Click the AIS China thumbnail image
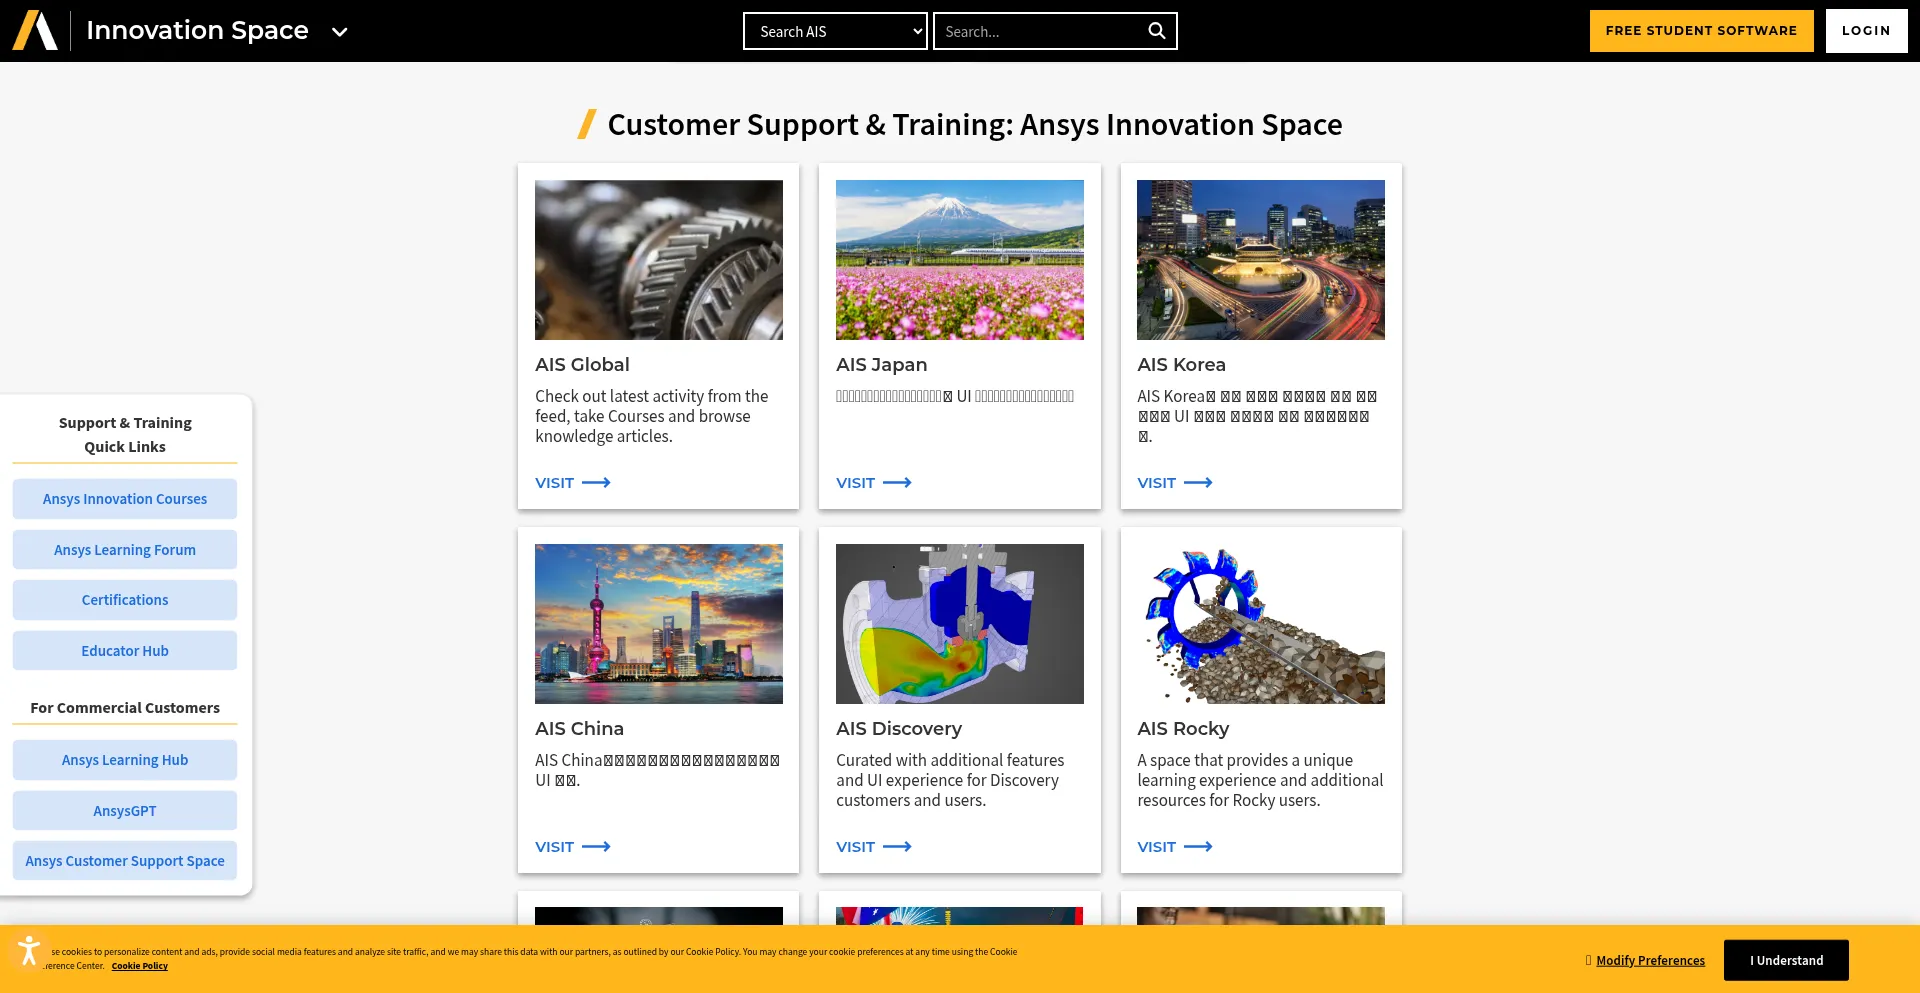The image size is (1920, 993). 658,622
